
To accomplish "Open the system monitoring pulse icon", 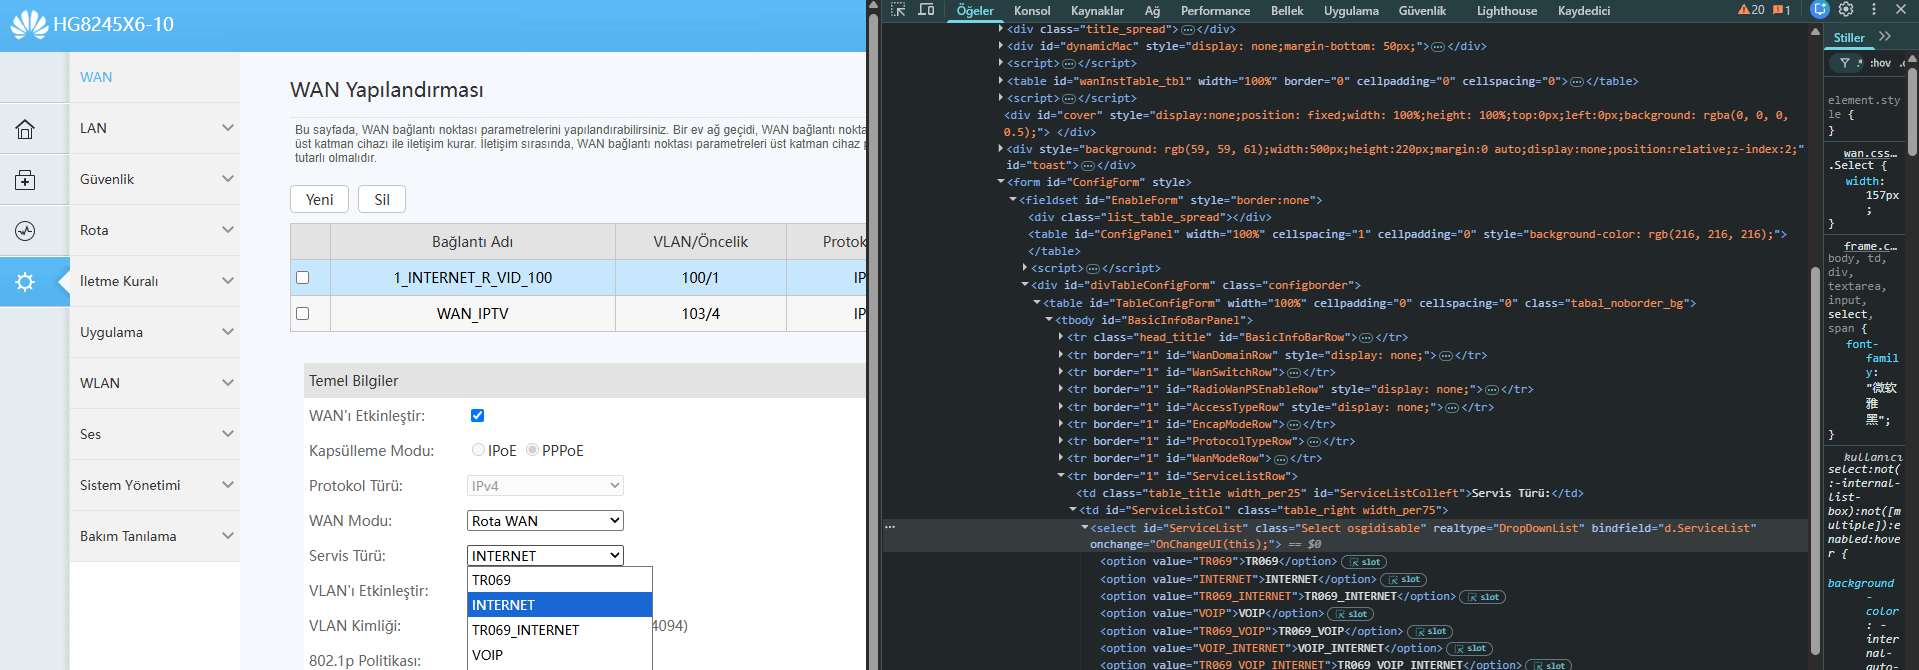I will coord(25,231).
